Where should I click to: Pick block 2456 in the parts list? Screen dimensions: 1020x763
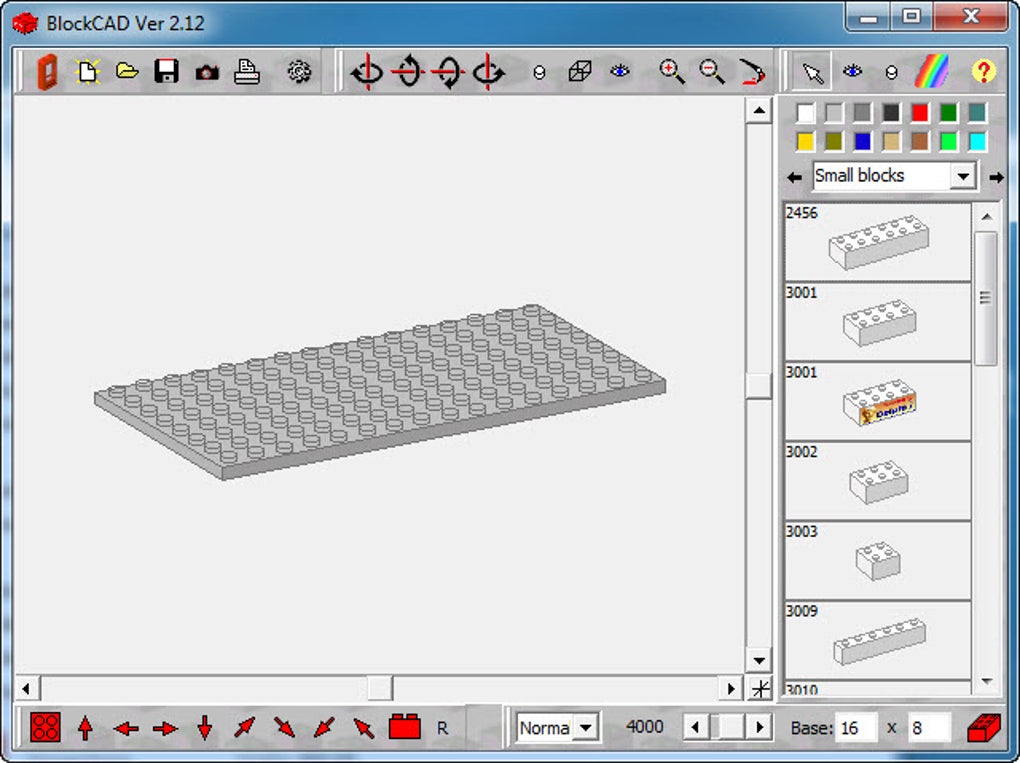(x=877, y=241)
